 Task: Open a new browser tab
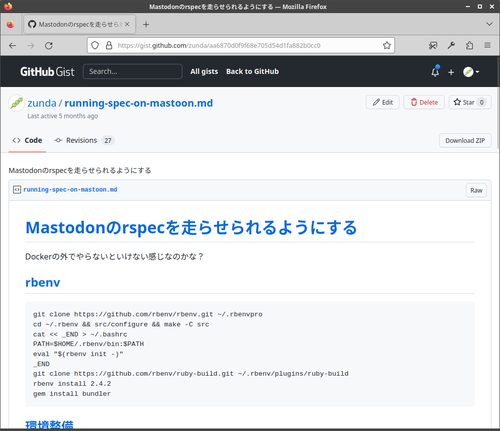146,24
